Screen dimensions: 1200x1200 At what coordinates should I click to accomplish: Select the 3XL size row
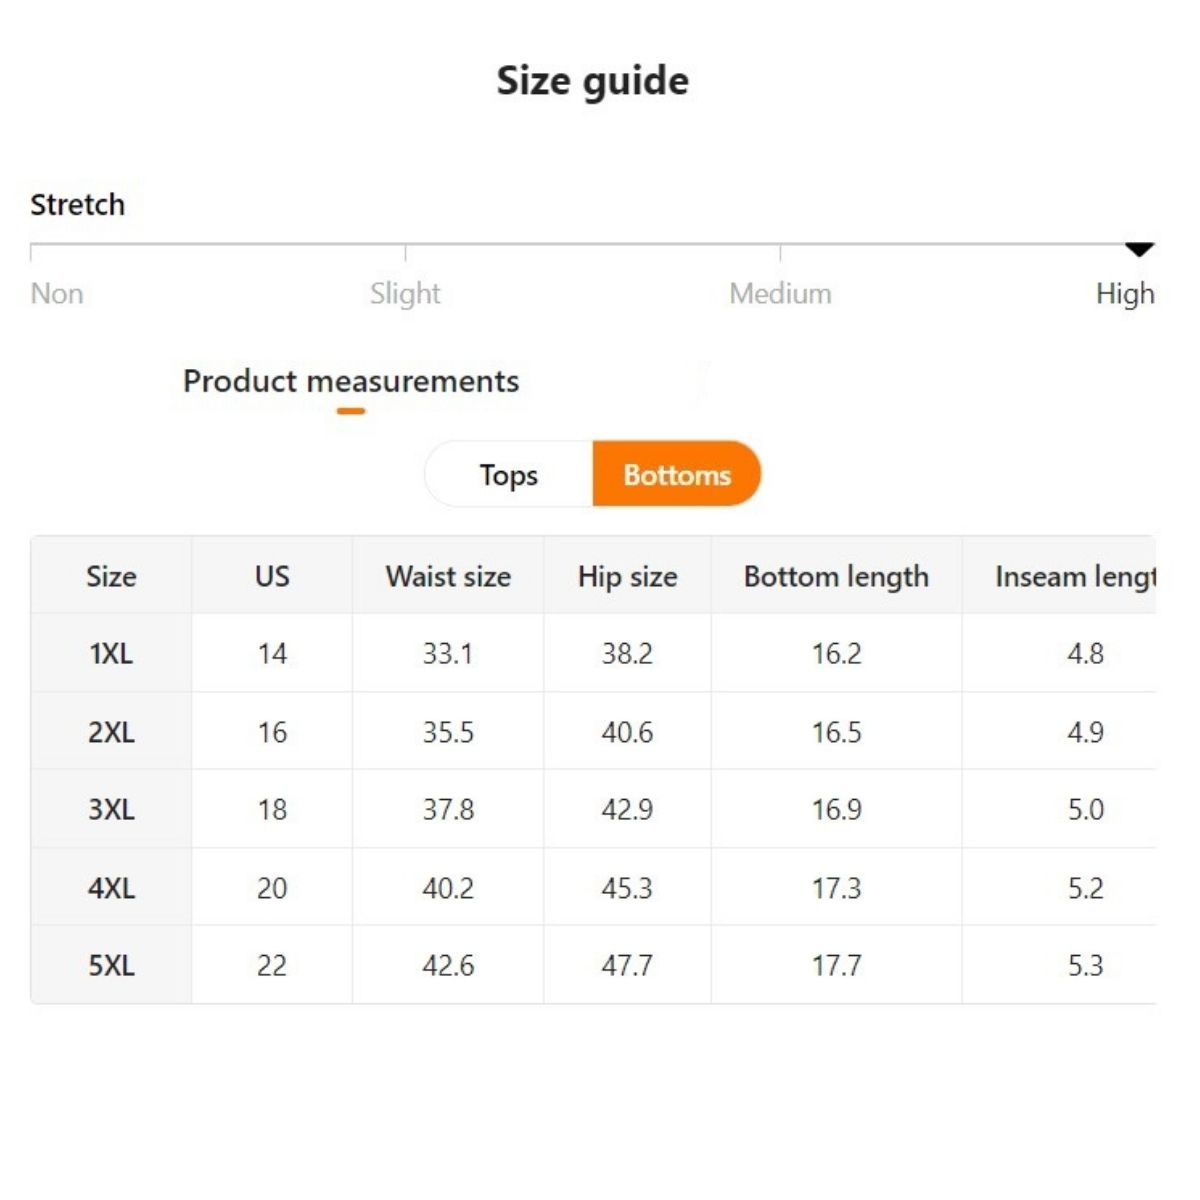click(111, 809)
